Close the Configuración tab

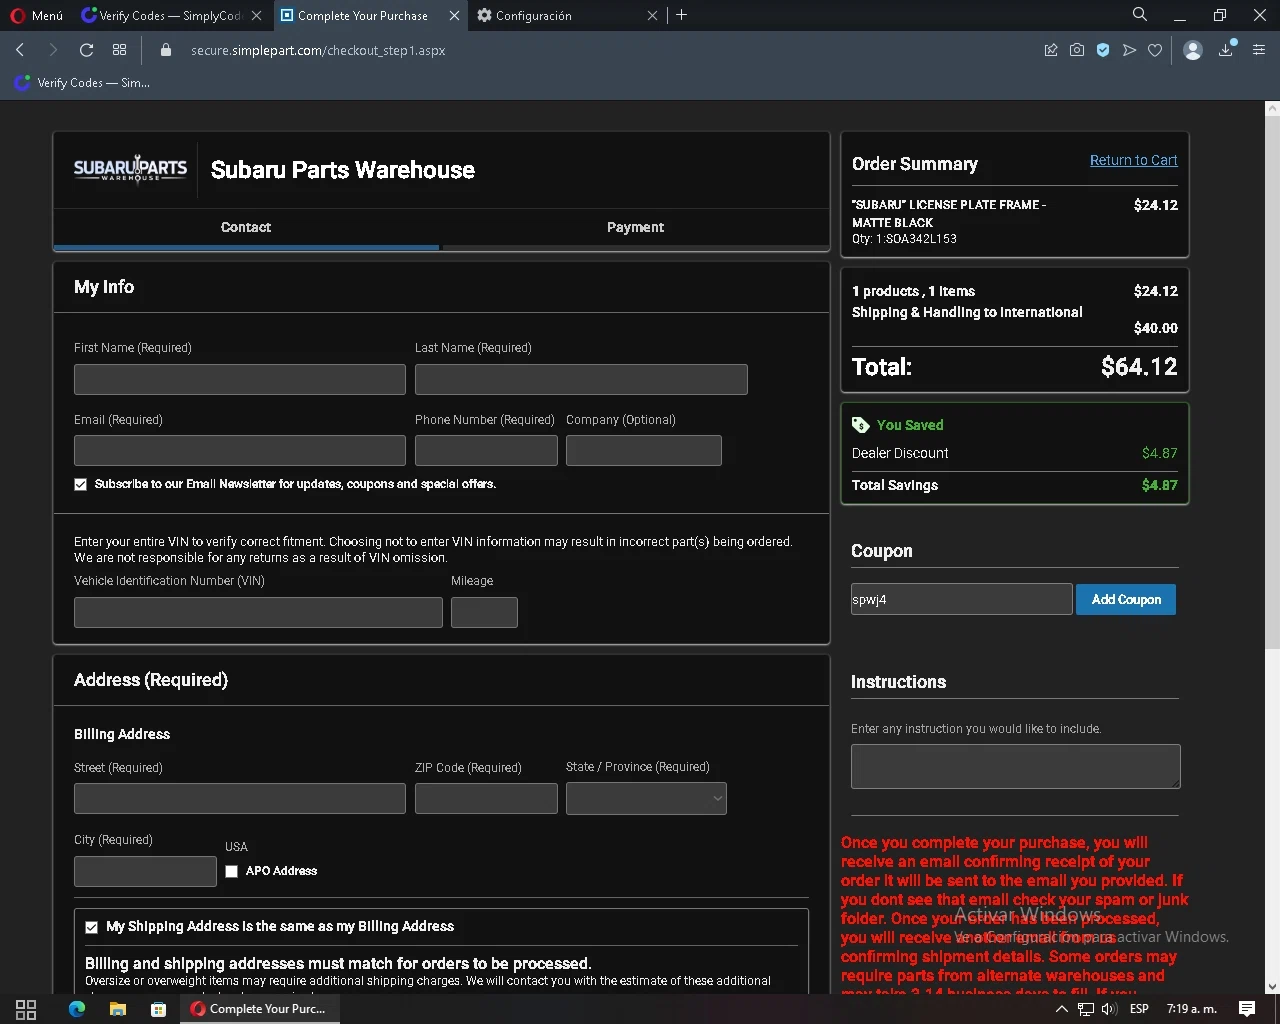(652, 15)
